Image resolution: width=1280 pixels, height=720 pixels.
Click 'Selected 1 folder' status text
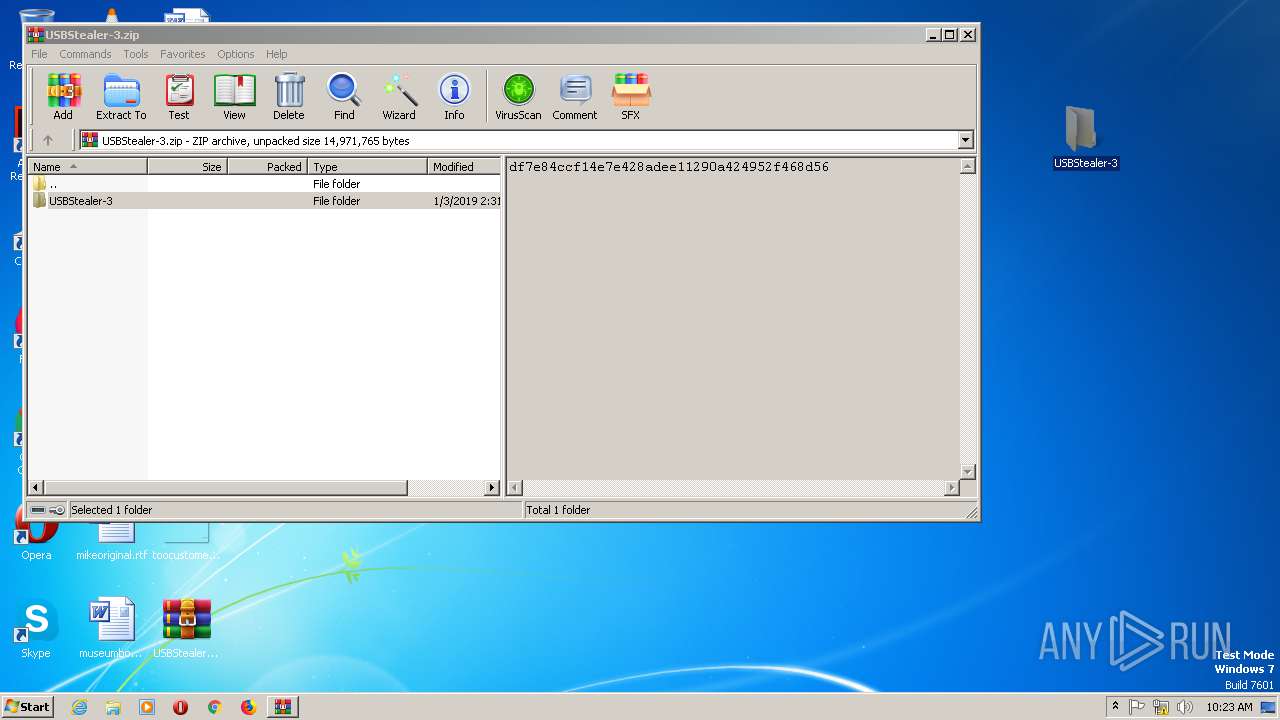[111, 510]
